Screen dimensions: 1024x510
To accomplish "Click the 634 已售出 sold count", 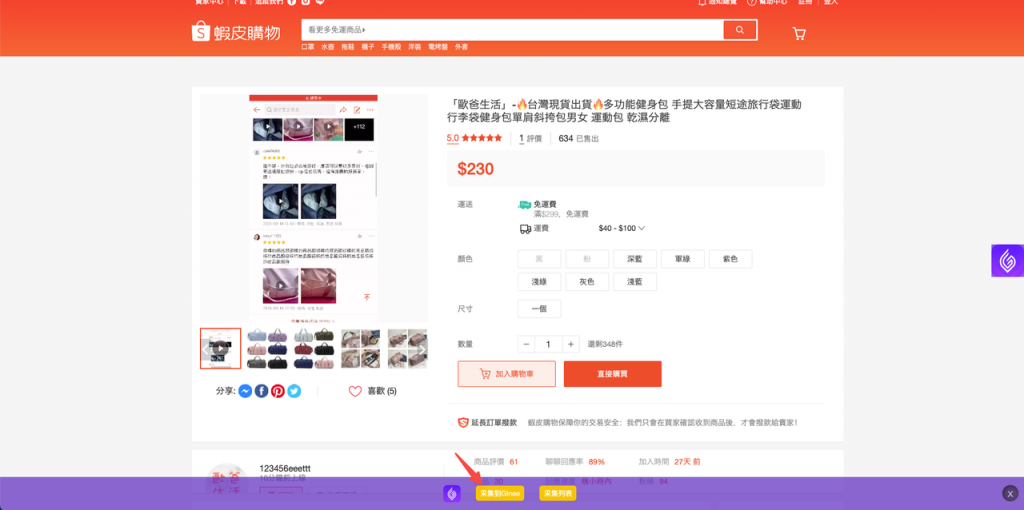I will (579, 138).
